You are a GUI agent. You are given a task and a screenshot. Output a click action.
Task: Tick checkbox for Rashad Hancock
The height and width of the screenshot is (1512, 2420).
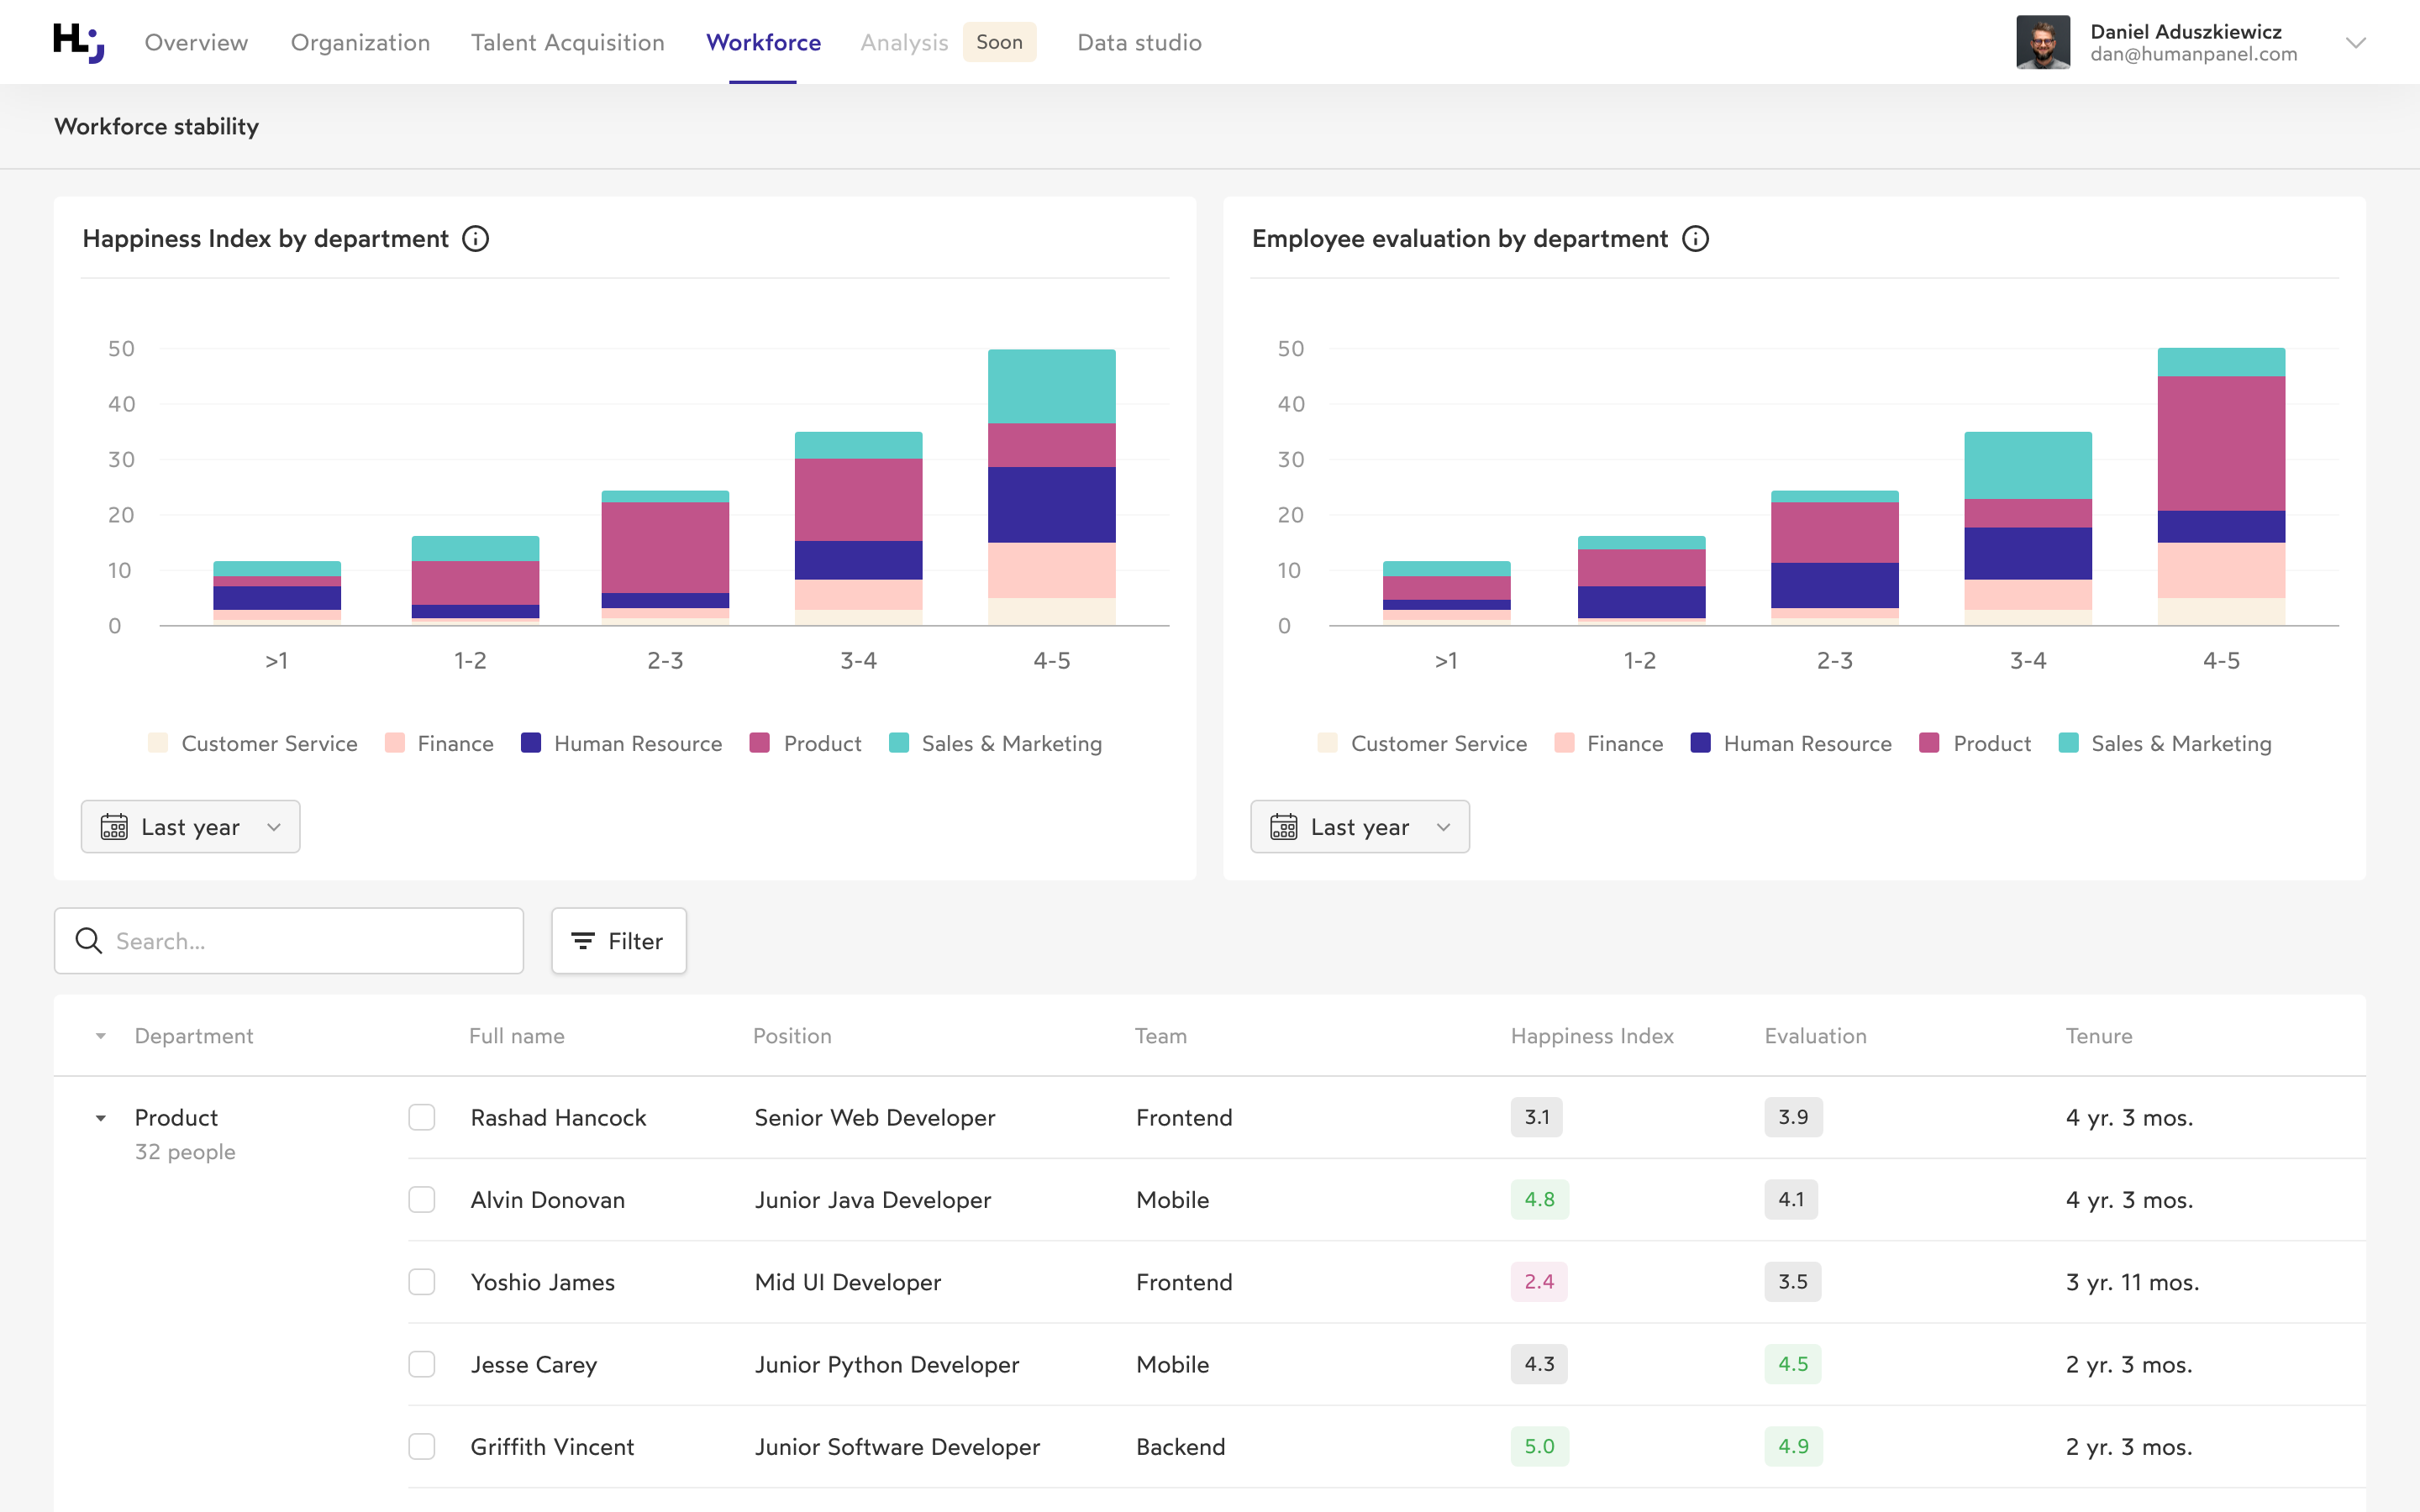422,1117
